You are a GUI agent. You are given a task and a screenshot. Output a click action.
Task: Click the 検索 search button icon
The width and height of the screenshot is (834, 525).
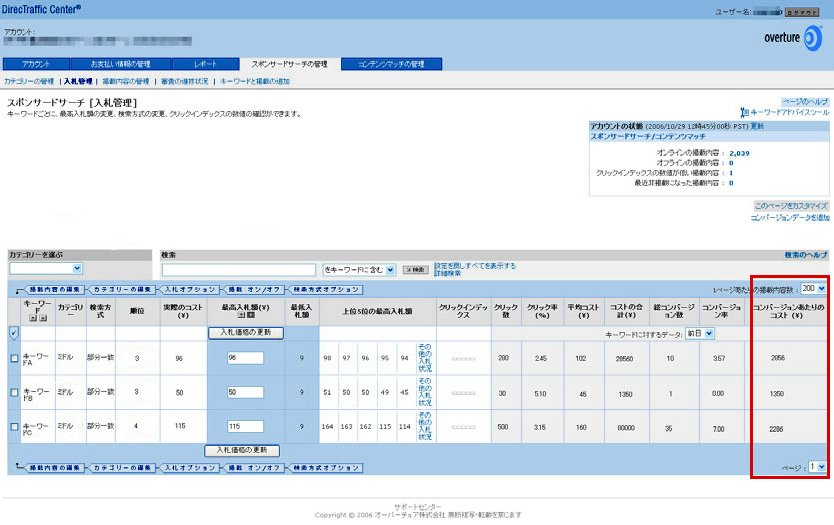pyautogui.click(x=414, y=270)
